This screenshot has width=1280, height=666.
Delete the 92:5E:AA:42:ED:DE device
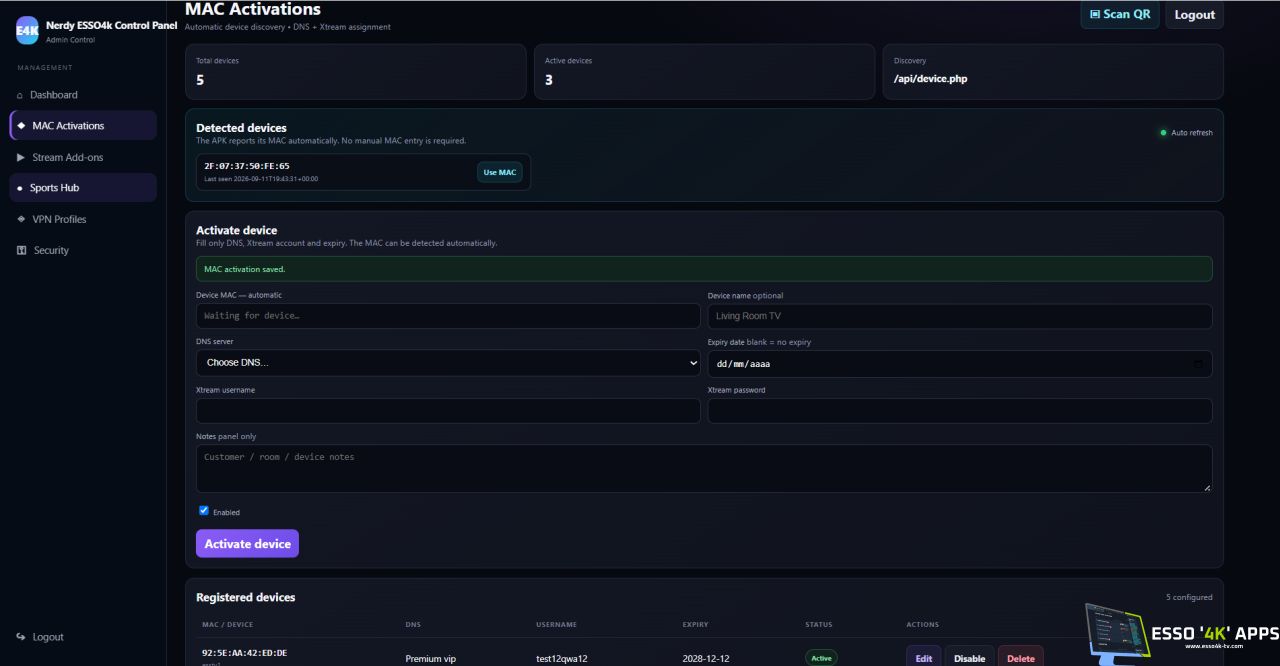tap(1021, 658)
